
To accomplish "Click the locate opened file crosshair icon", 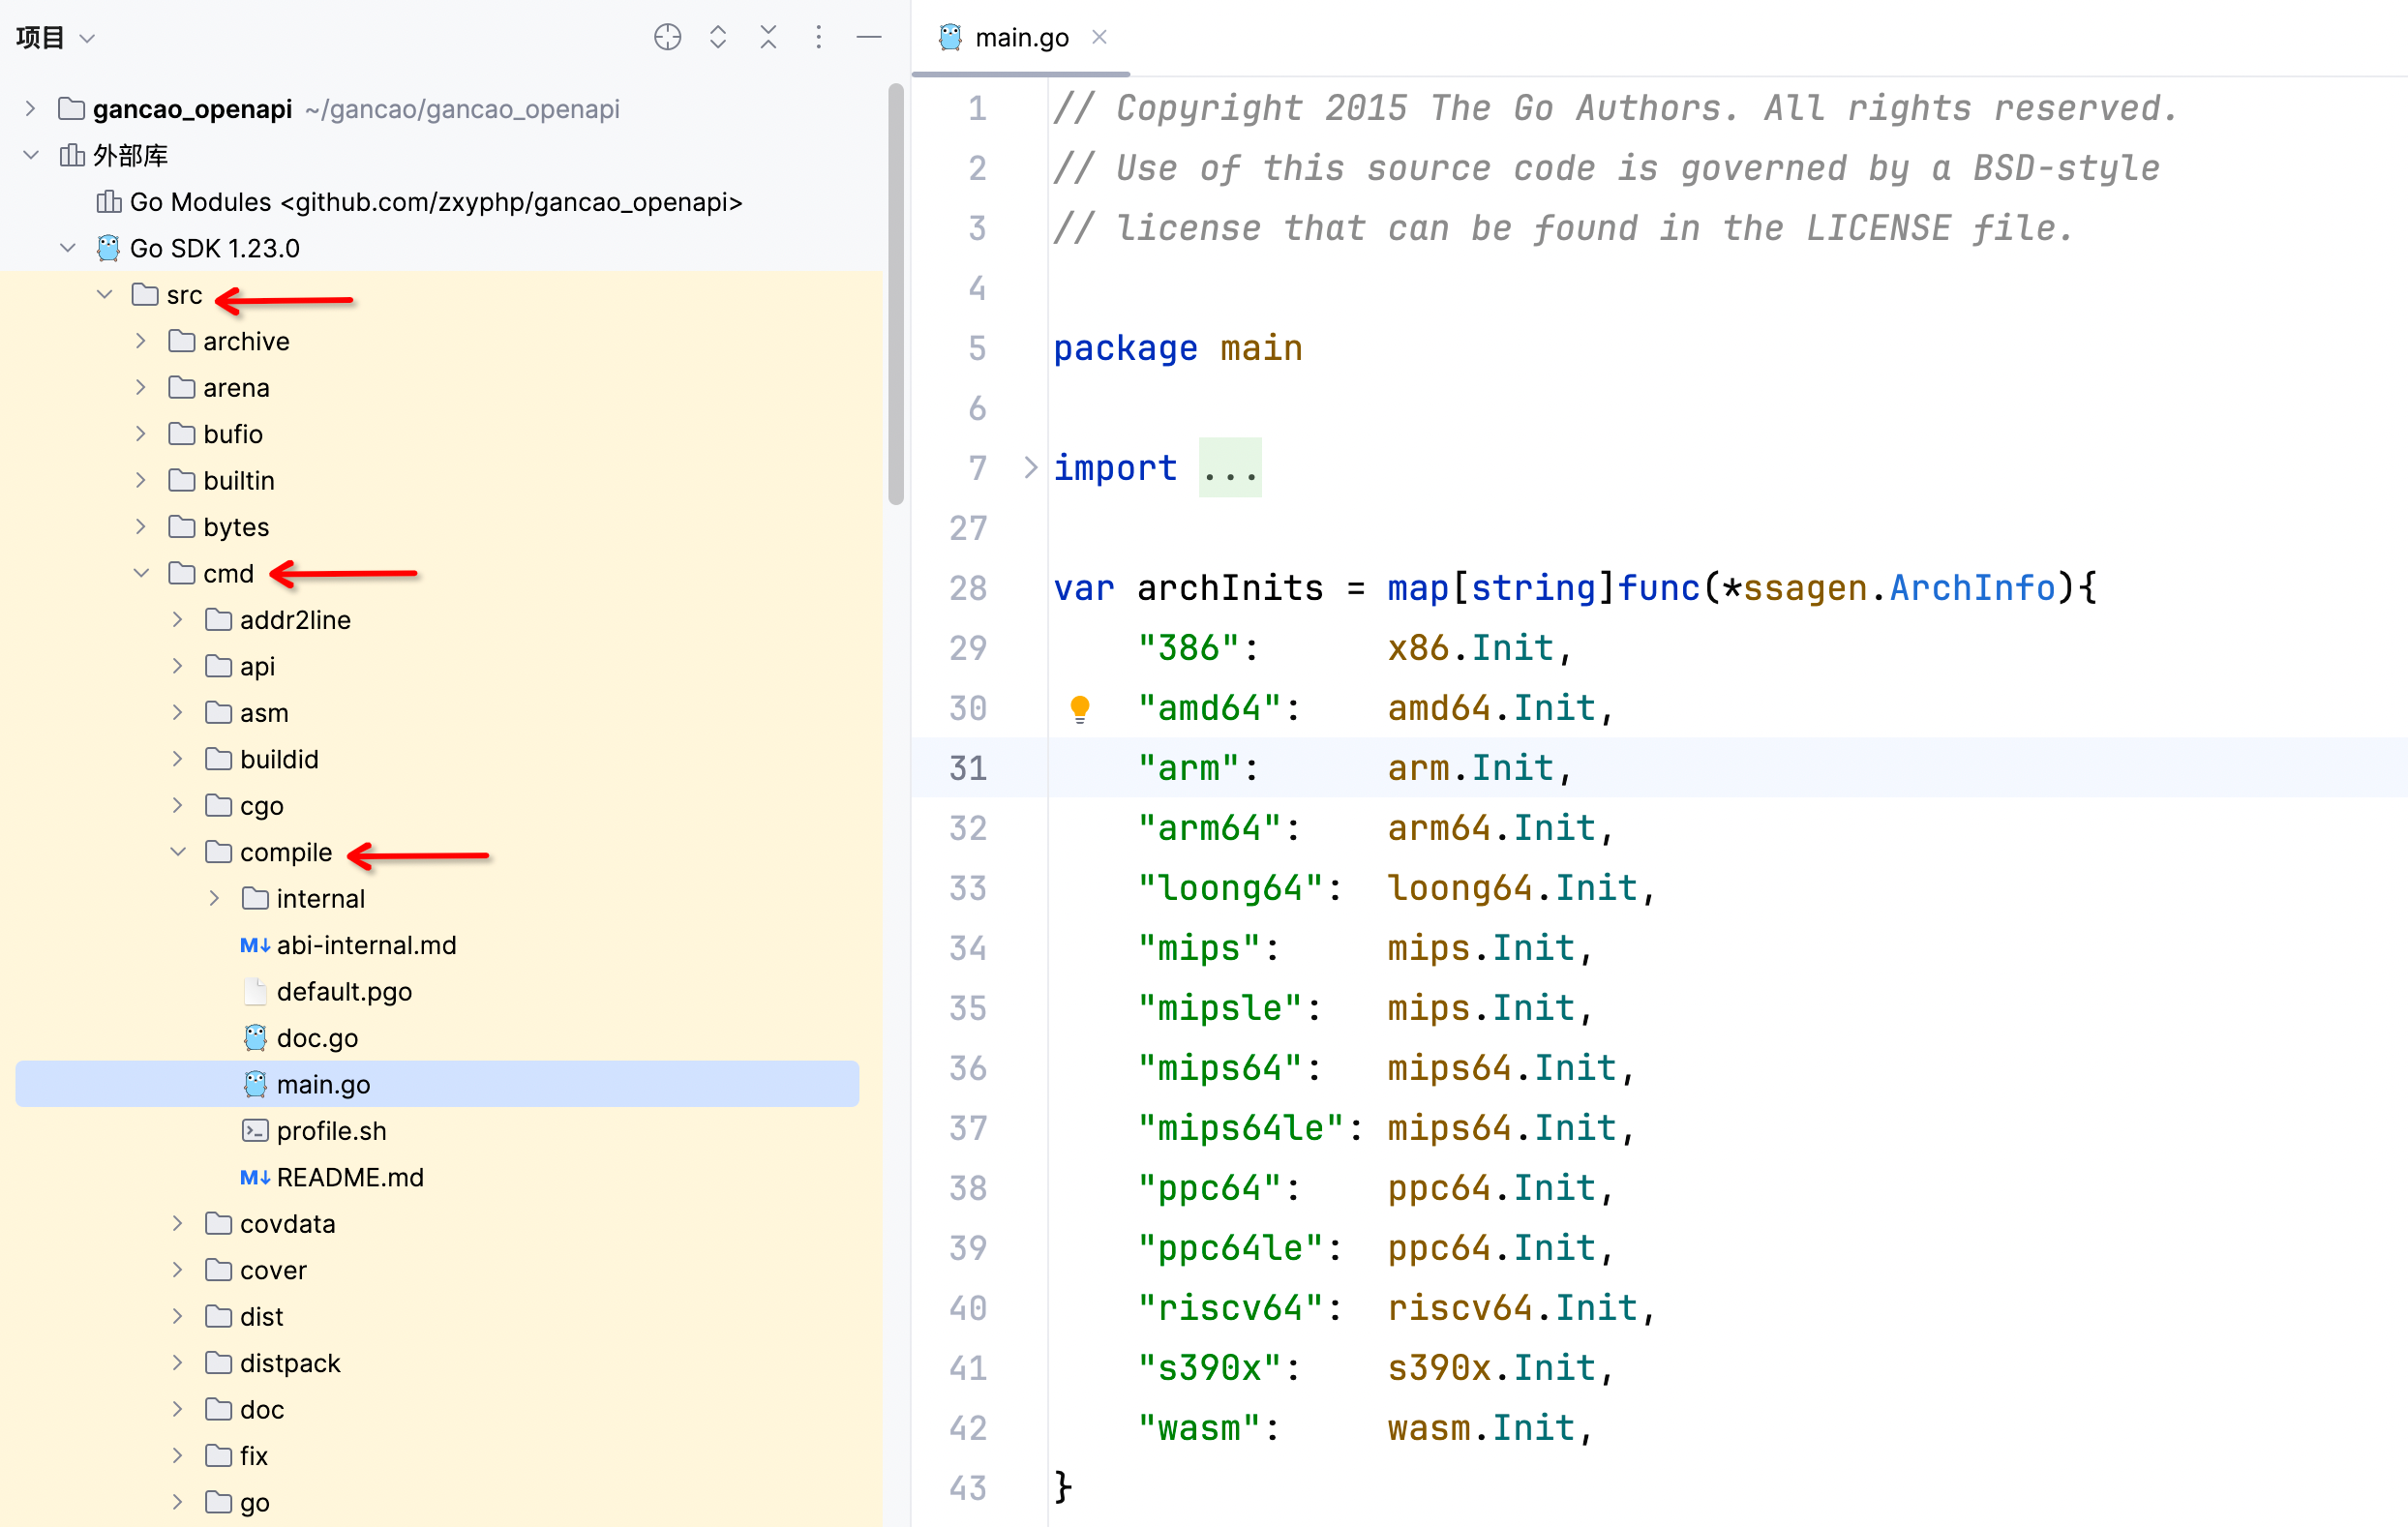I will 667,37.
